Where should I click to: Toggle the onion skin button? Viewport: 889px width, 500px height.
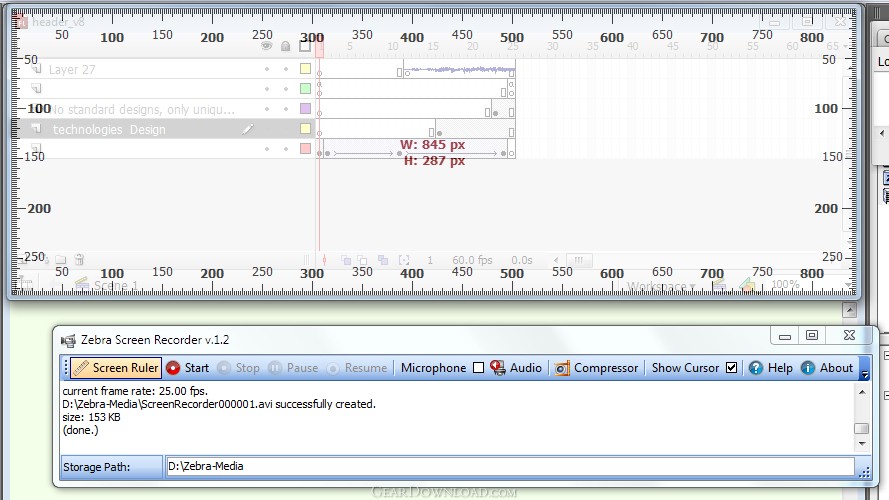[345, 260]
